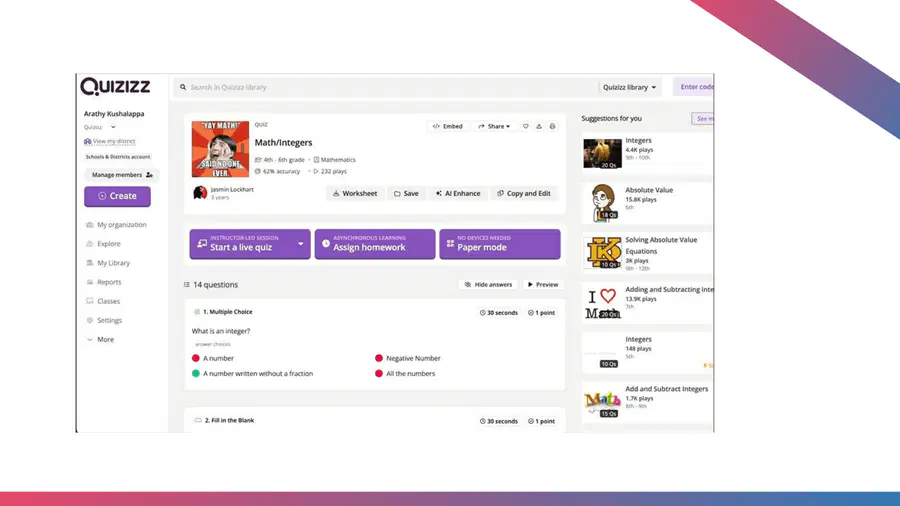
Task: Open My Library in the sidebar
Action: [x=114, y=263]
